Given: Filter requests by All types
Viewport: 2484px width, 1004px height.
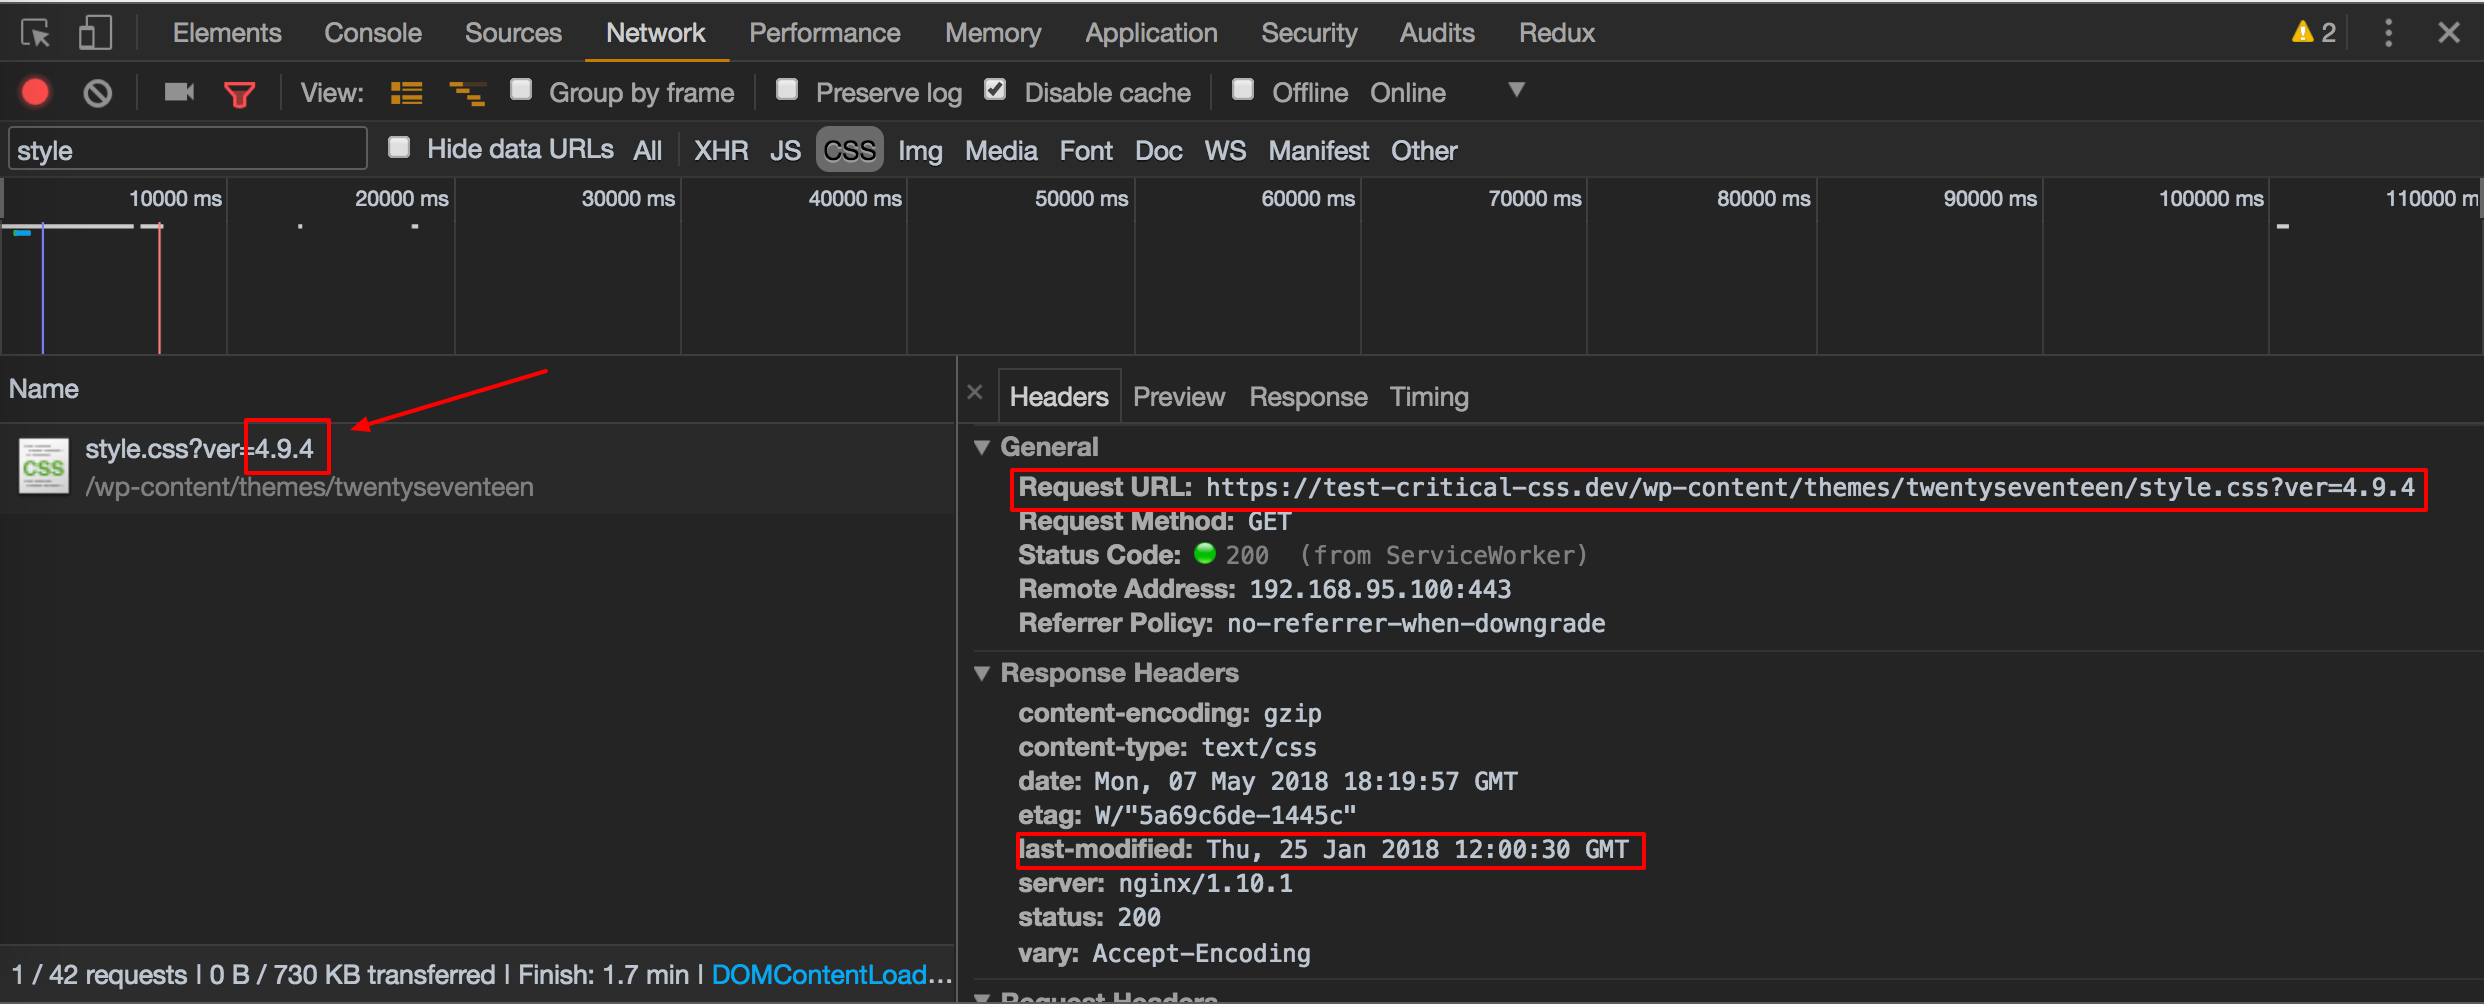Looking at the screenshot, I should coord(648,151).
